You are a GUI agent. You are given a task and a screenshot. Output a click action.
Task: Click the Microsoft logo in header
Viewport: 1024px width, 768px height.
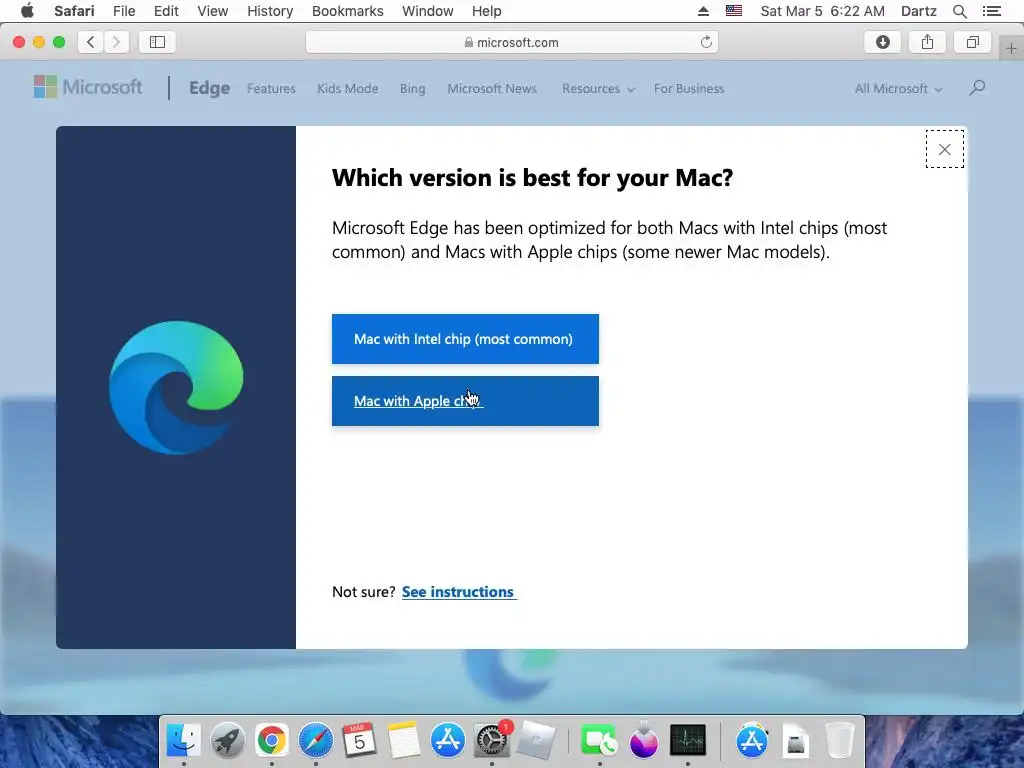88,87
